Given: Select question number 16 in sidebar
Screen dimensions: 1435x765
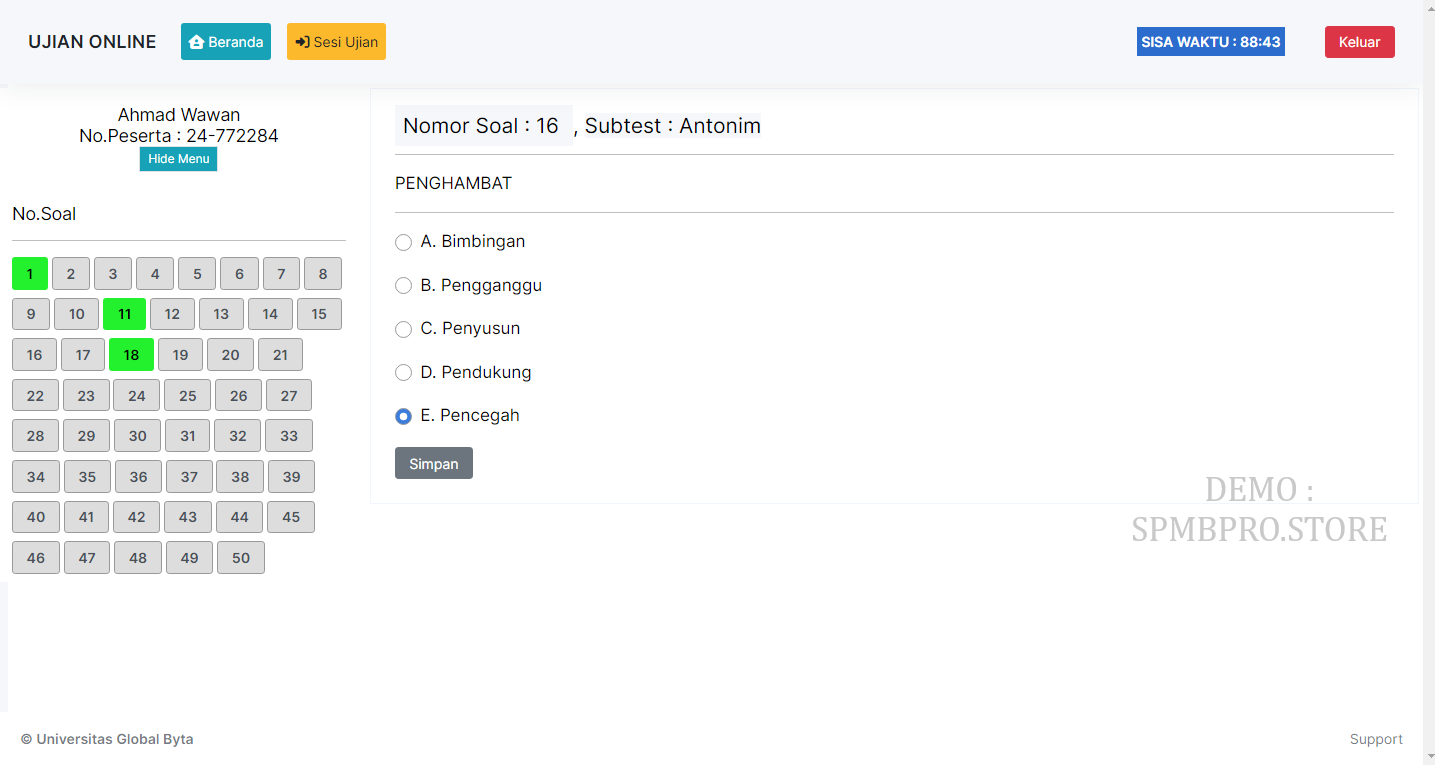Looking at the screenshot, I should (35, 355).
